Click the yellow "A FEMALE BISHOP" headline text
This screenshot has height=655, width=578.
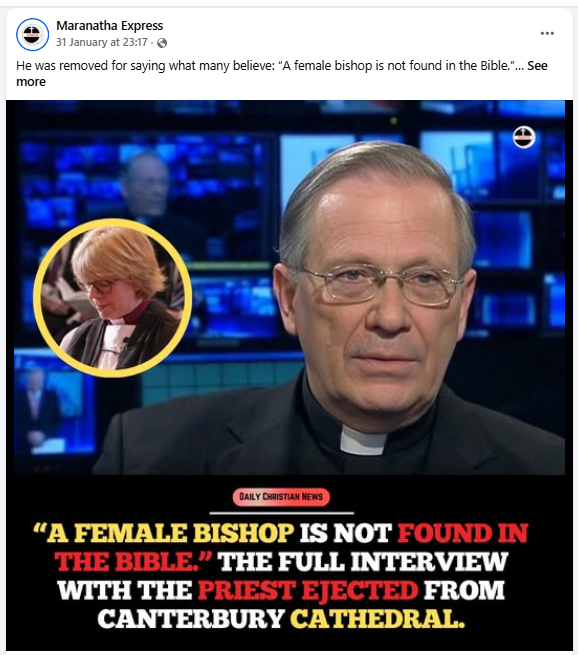(x=163, y=533)
